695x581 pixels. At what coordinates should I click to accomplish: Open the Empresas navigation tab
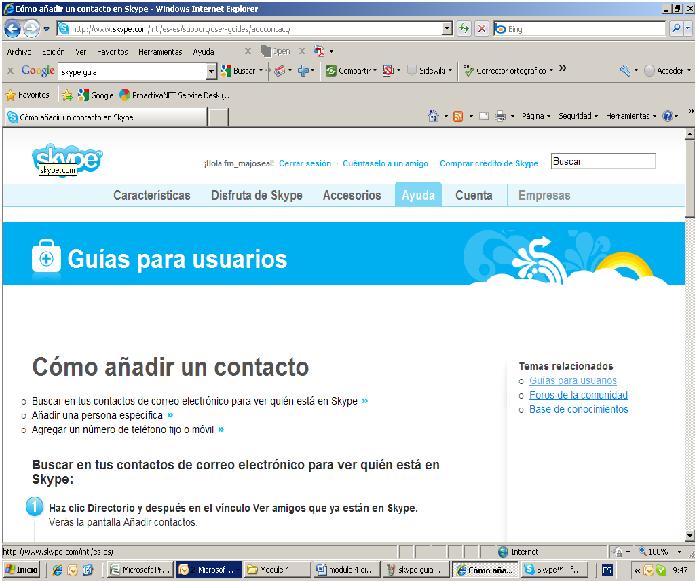point(544,195)
